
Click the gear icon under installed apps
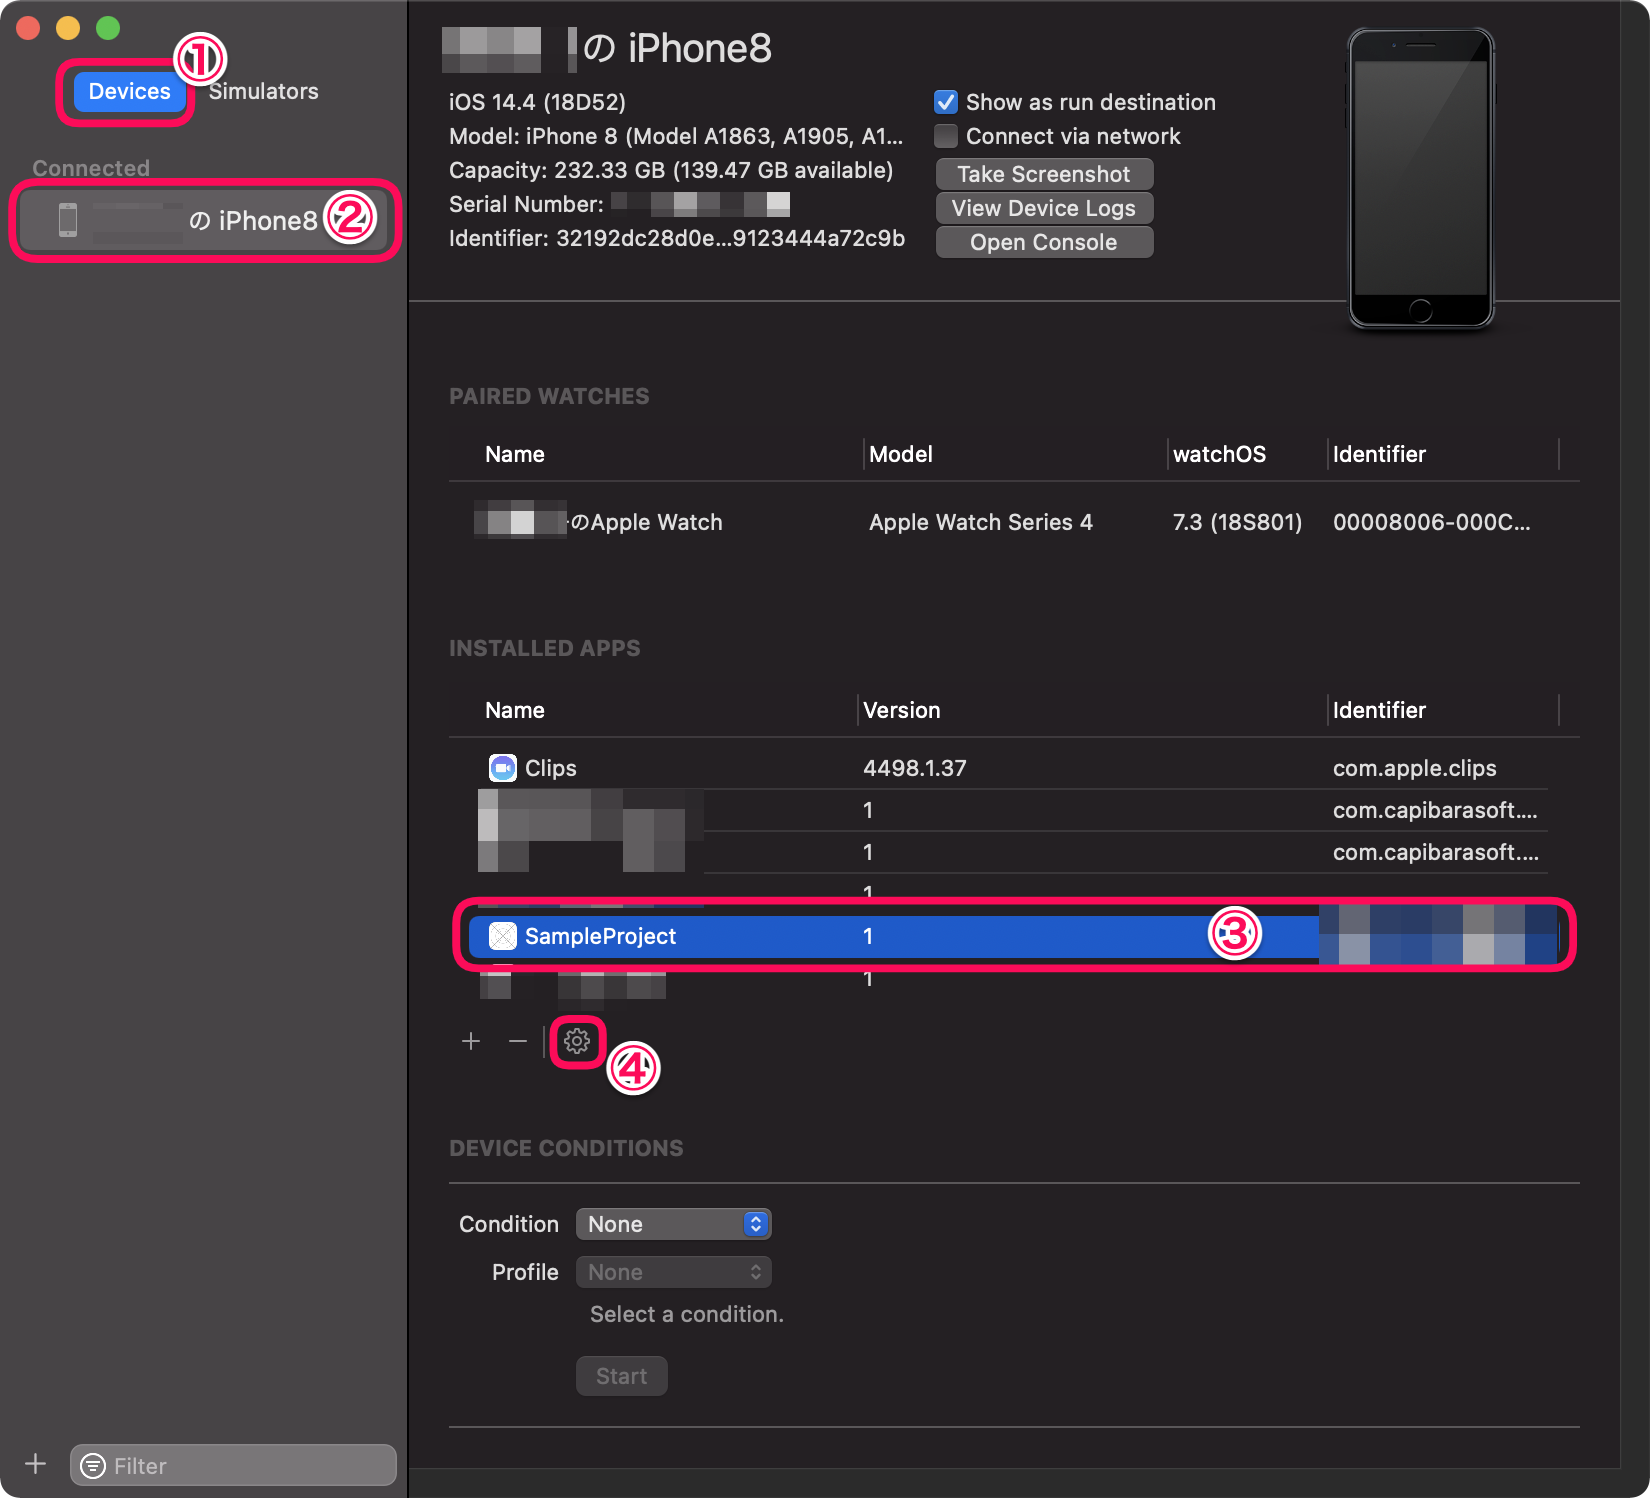(577, 1042)
